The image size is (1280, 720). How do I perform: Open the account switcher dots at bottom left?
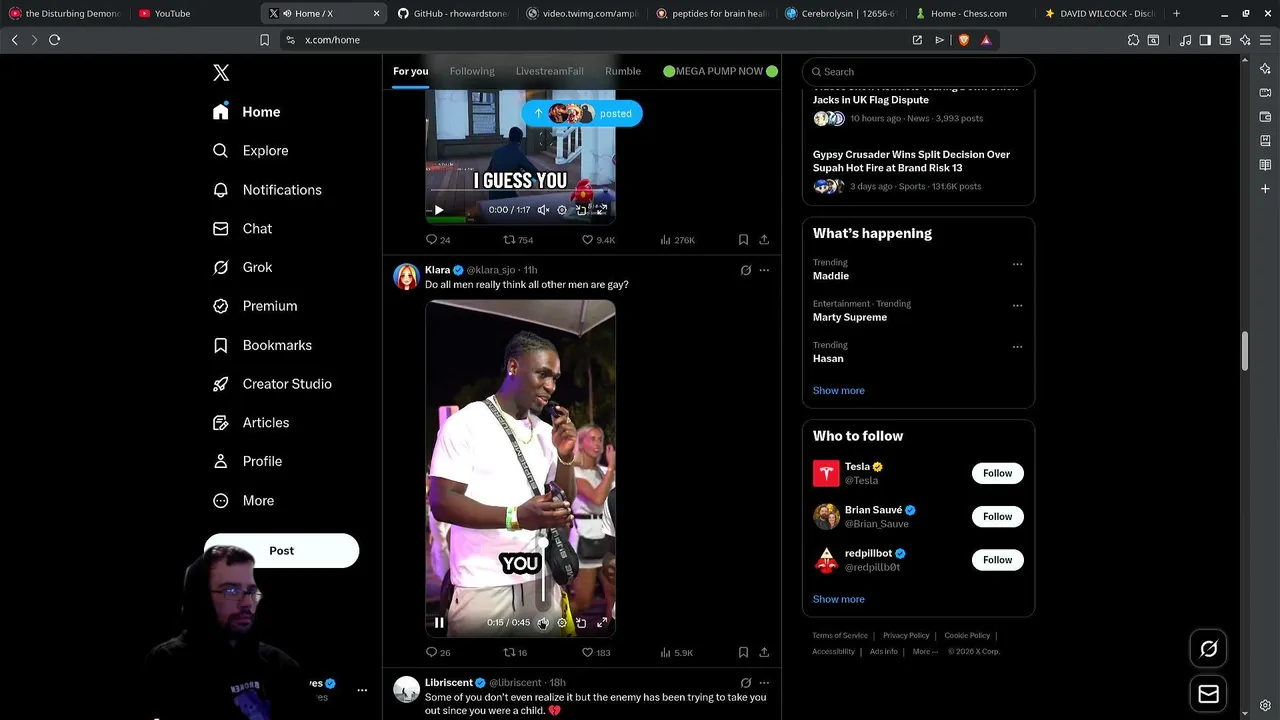coord(362,690)
